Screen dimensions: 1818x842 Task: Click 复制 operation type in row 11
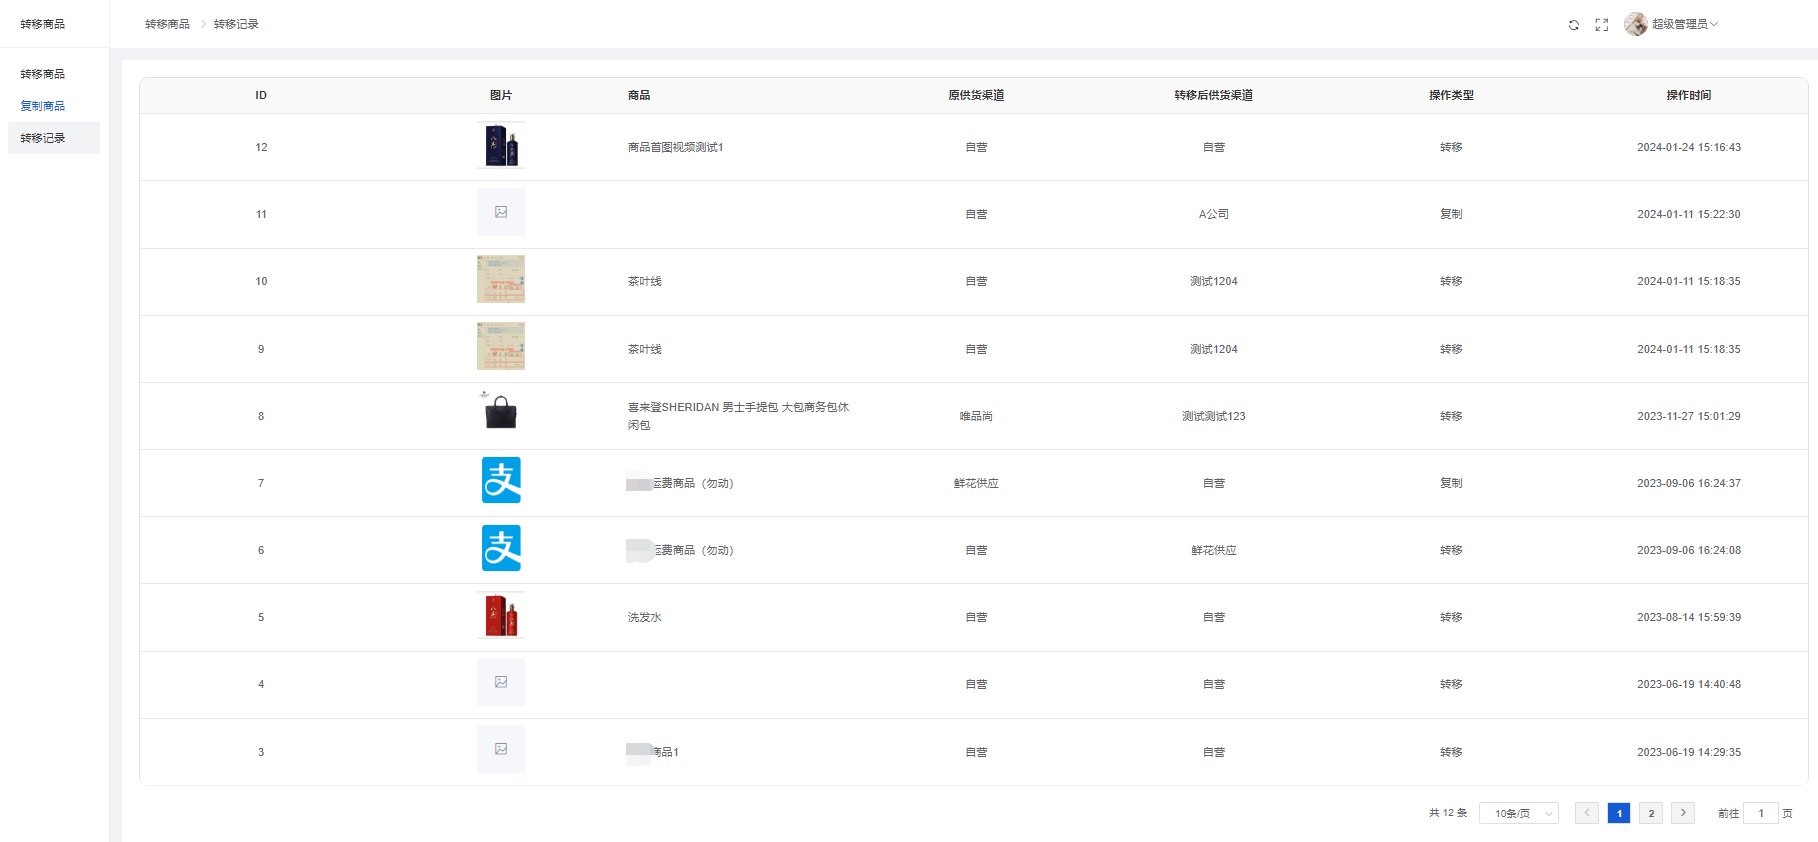click(1451, 215)
